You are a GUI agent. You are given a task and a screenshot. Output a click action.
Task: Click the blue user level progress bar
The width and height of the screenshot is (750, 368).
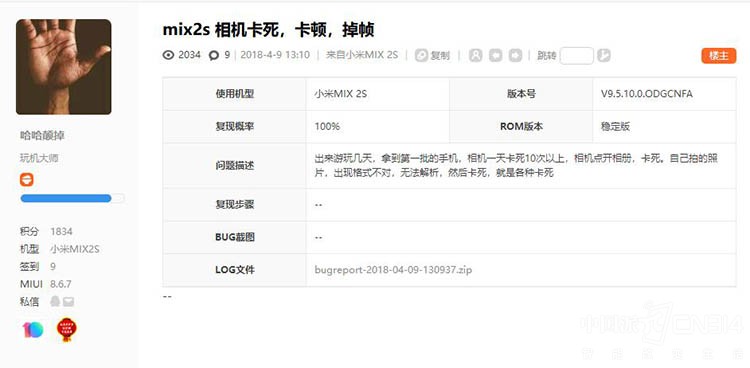click(72, 198)
